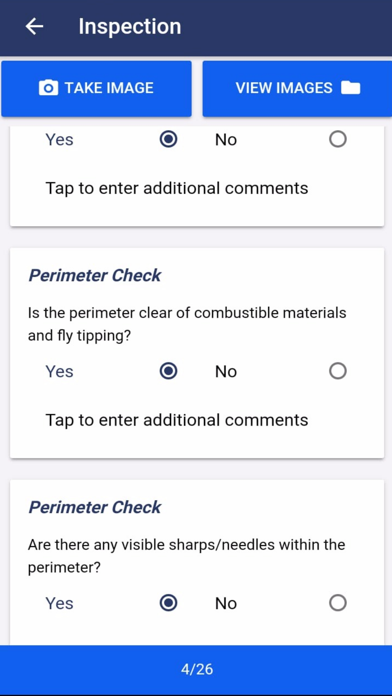Open the TAKE IMAGE button

(96, 89)
